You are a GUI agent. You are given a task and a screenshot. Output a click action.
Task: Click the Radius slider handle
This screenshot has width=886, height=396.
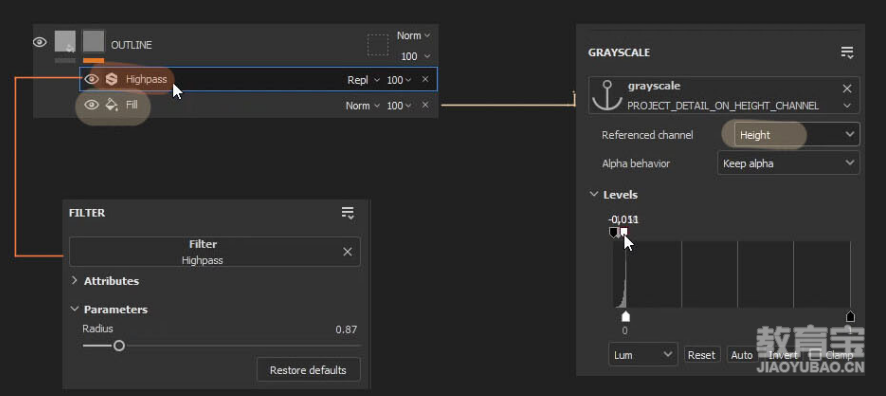[x=119, y=346]
